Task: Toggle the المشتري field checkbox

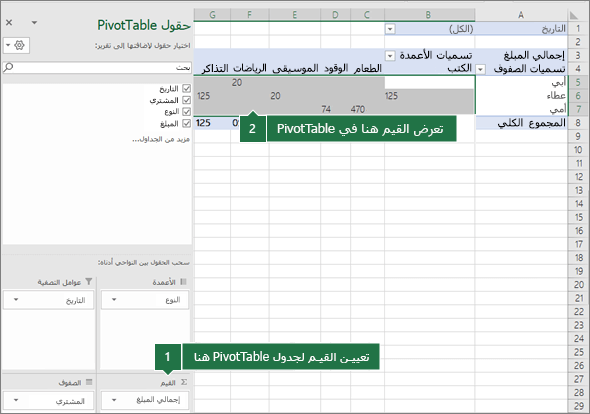Action: [x=186, y=100]
